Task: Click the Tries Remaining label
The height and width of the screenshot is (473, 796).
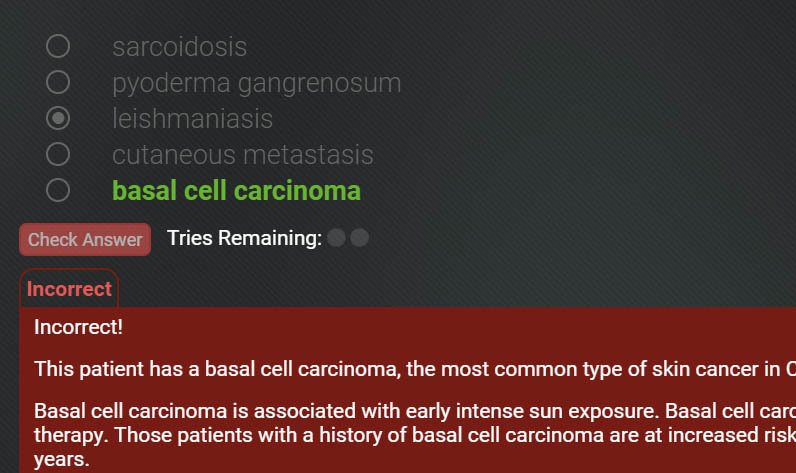Action: (245, 238)
